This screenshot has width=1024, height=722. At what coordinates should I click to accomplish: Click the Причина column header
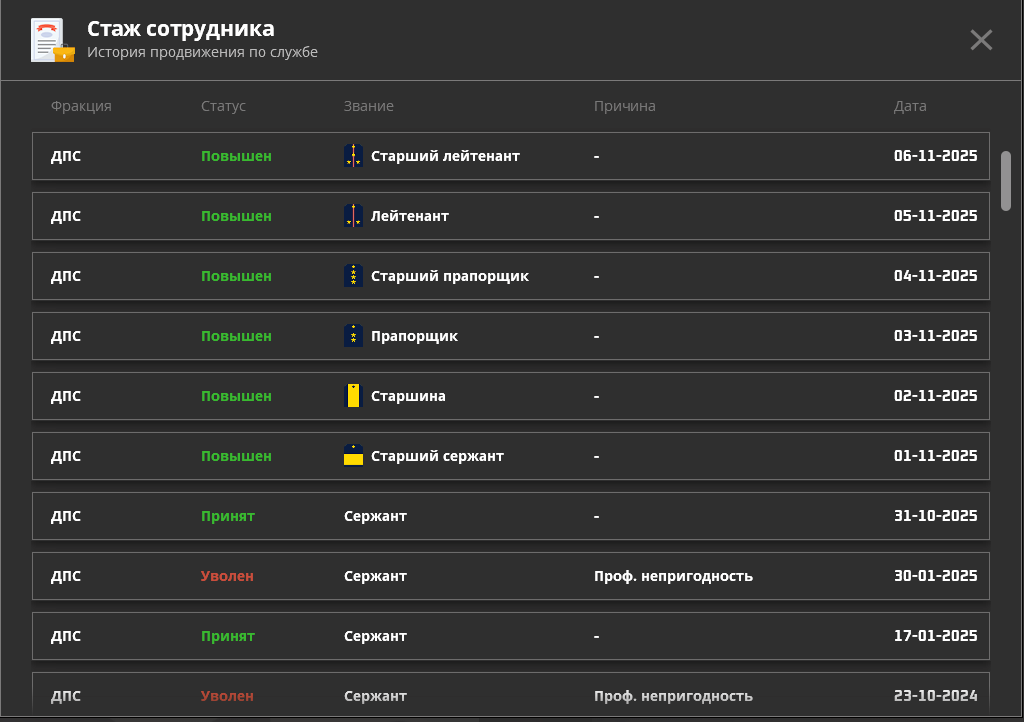tap(624, 106)
